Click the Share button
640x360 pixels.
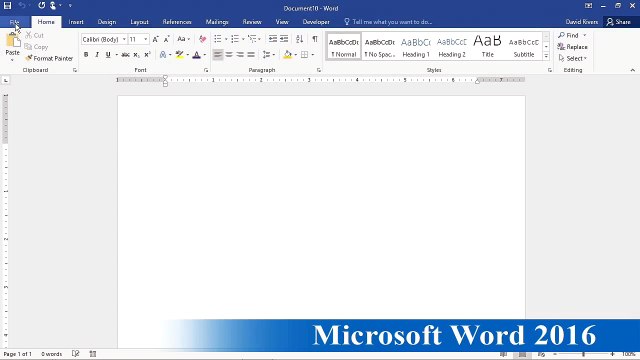click(x=618, y=22)
